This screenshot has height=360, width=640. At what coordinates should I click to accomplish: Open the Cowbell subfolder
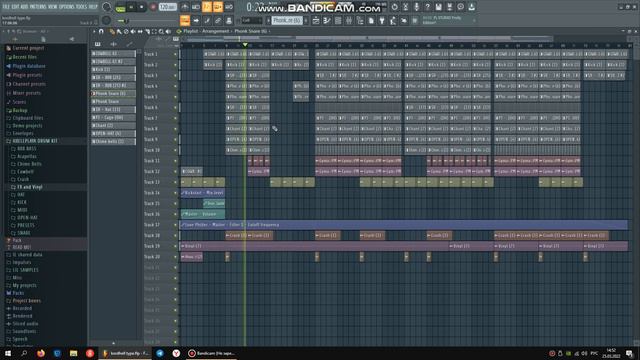point(25,171)
